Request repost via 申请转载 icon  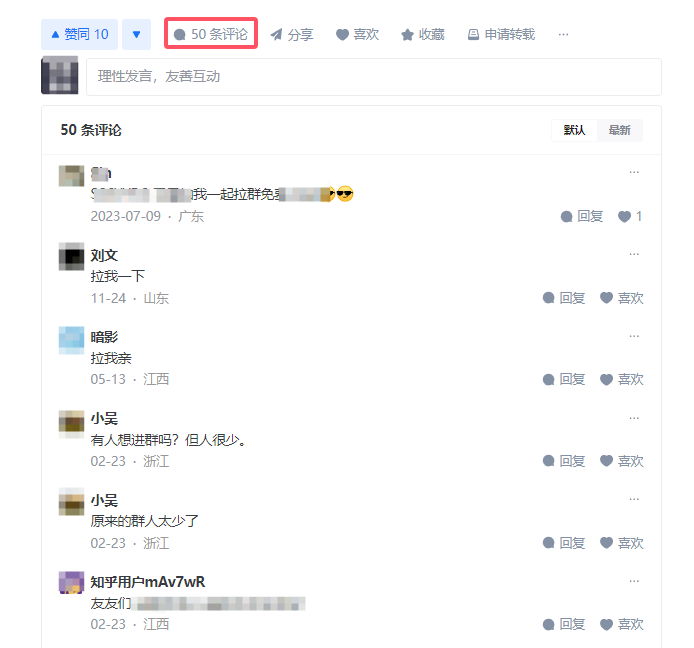(501, 35)
